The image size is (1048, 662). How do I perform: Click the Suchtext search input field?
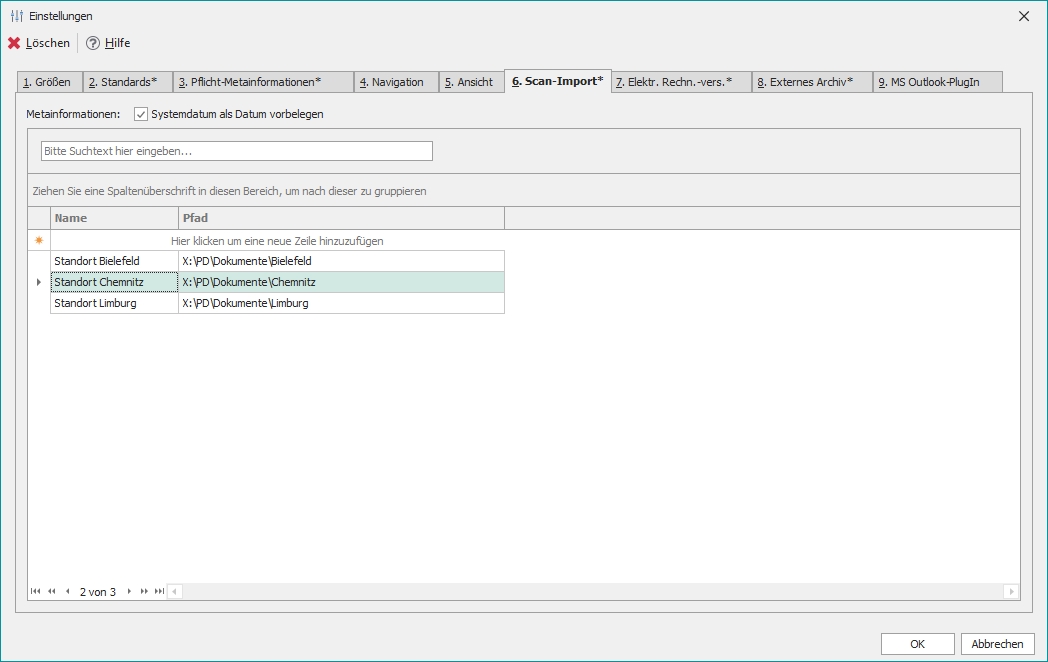tap(236, 150)
